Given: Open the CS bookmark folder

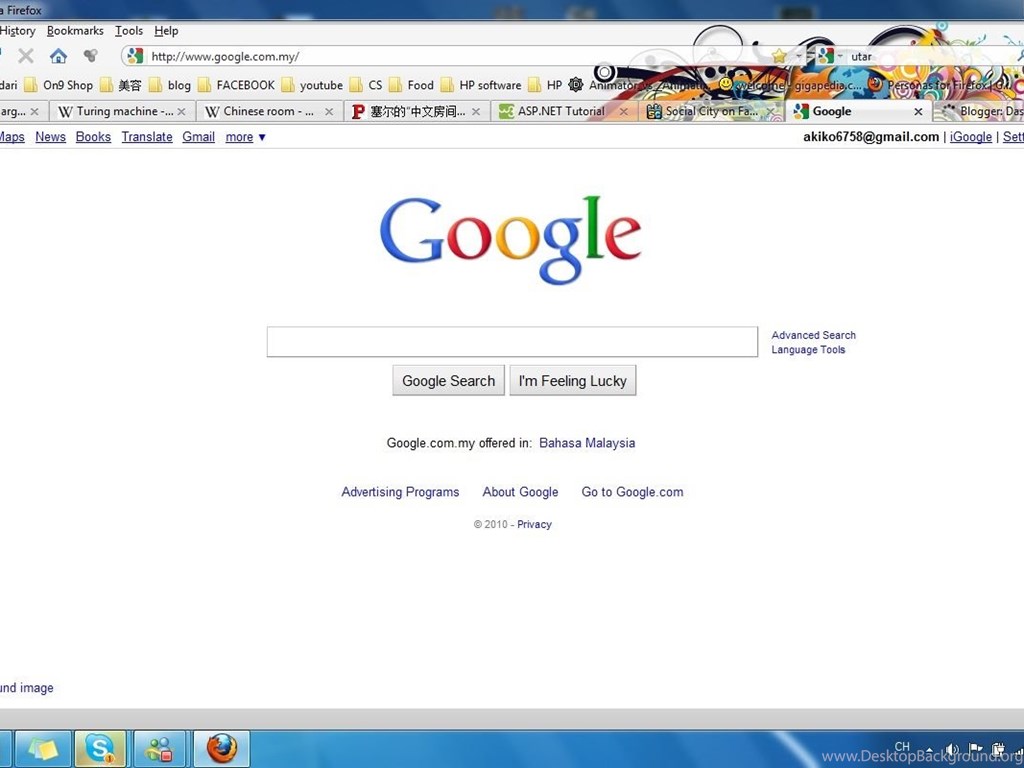Looking at the screenshot, I should coord(366,85).
